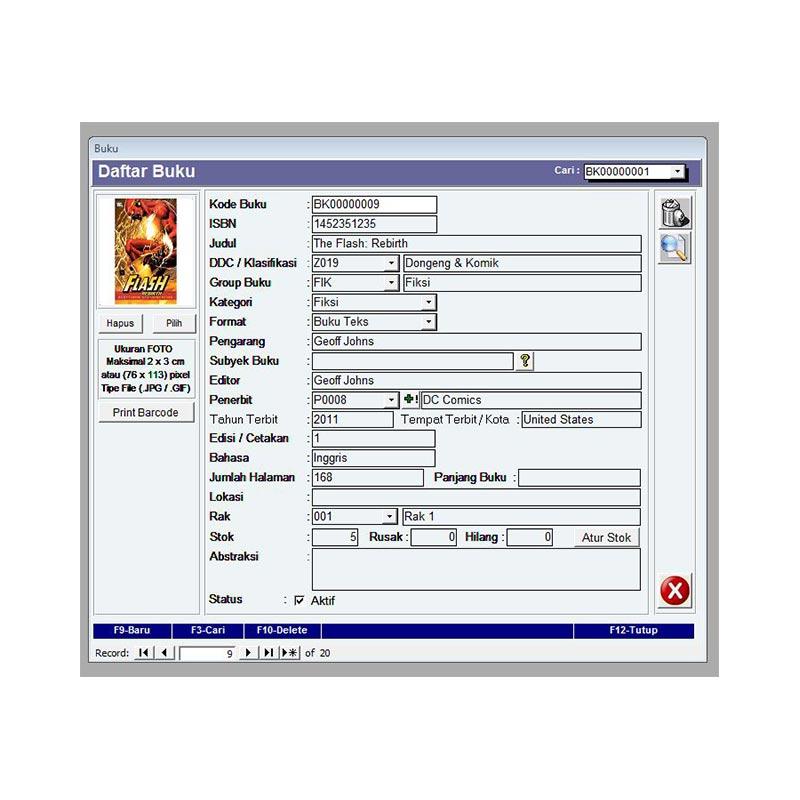Open the Format Buku Teks dropdown
This screenshot has height=800, width=800.
[x=429, y=322]
